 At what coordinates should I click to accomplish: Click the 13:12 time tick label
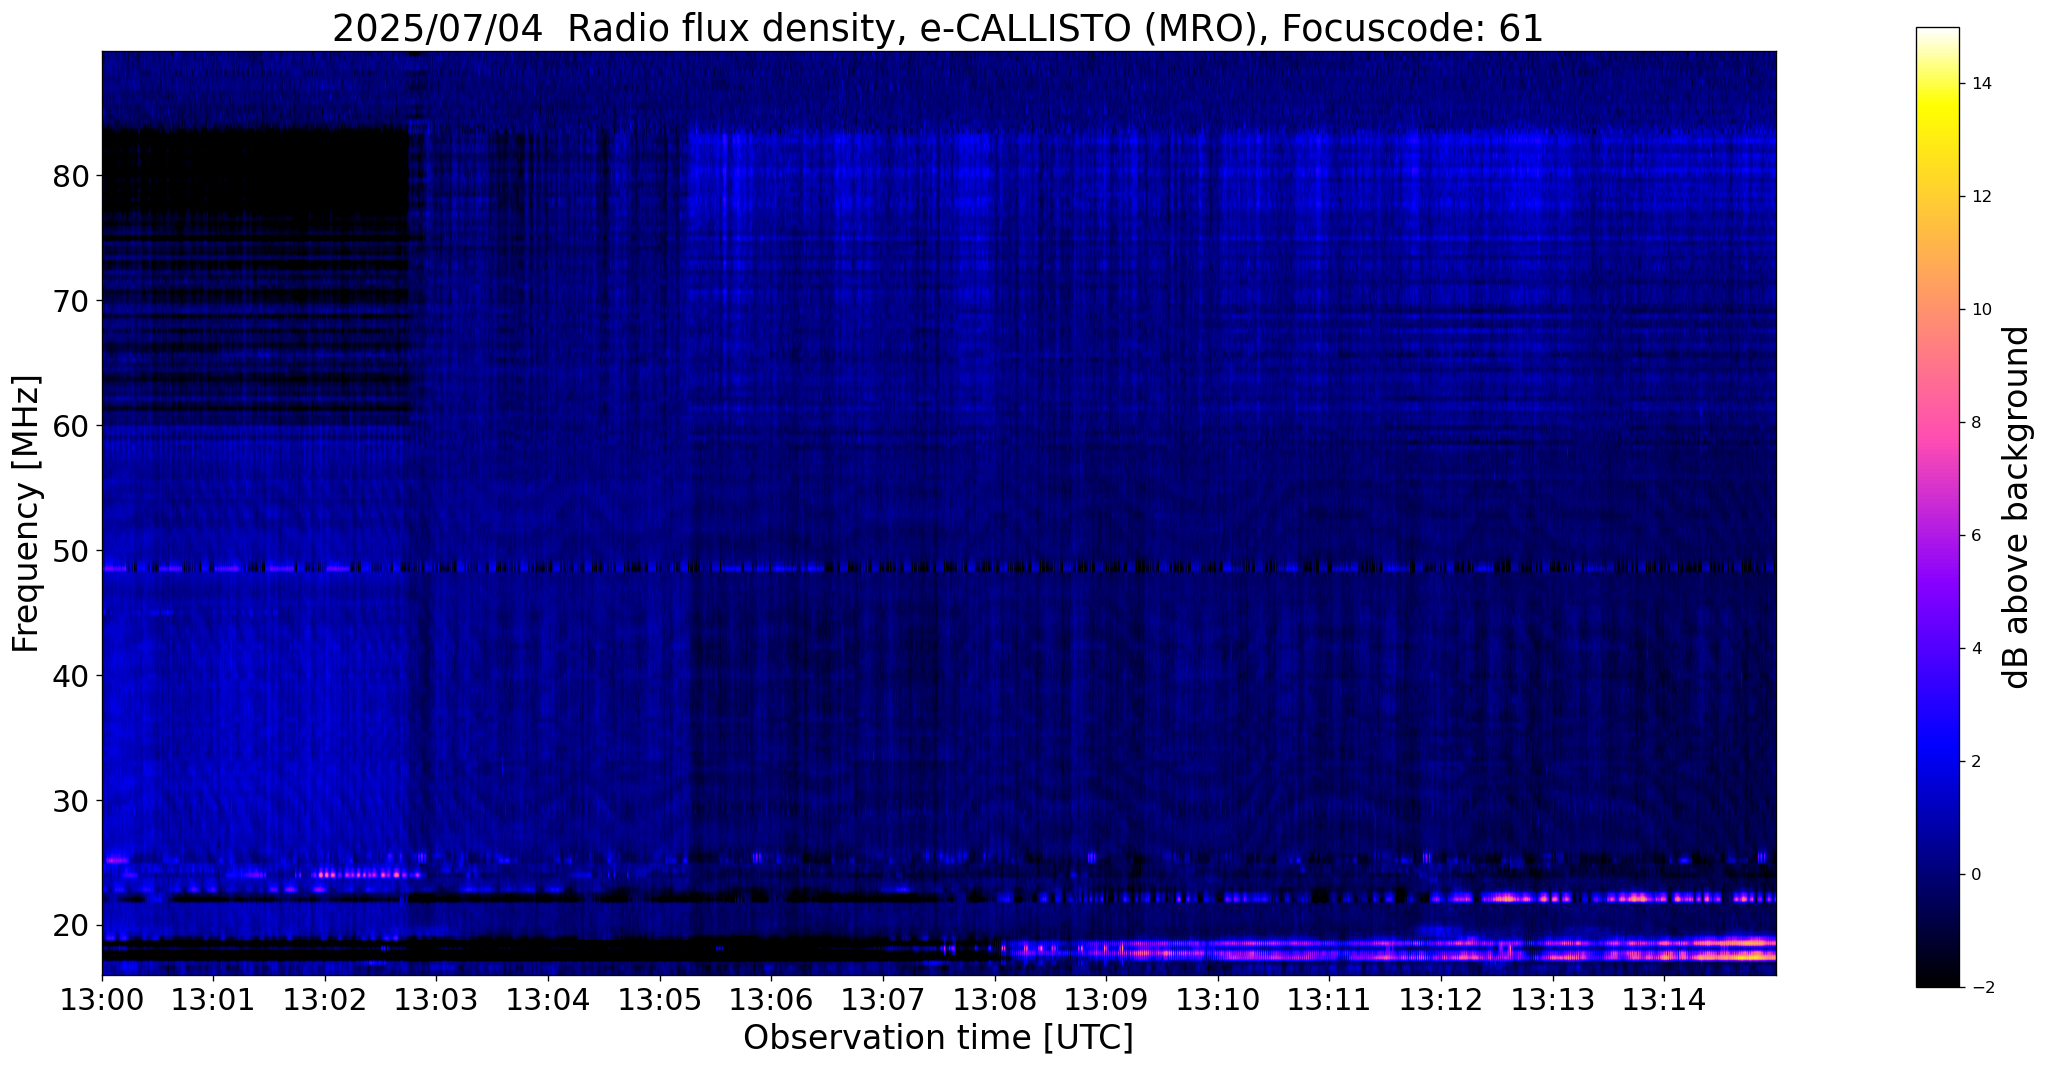click(x=1441, y=1000)
